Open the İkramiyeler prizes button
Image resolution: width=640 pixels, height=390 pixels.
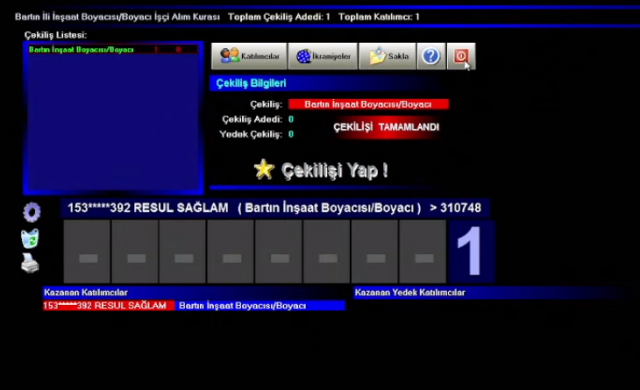(x=322, y=56)
